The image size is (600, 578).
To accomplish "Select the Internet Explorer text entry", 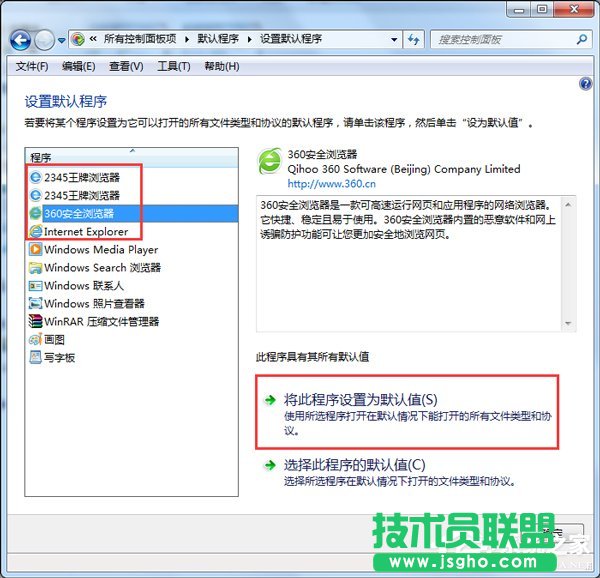I will (x=86, y=232).
